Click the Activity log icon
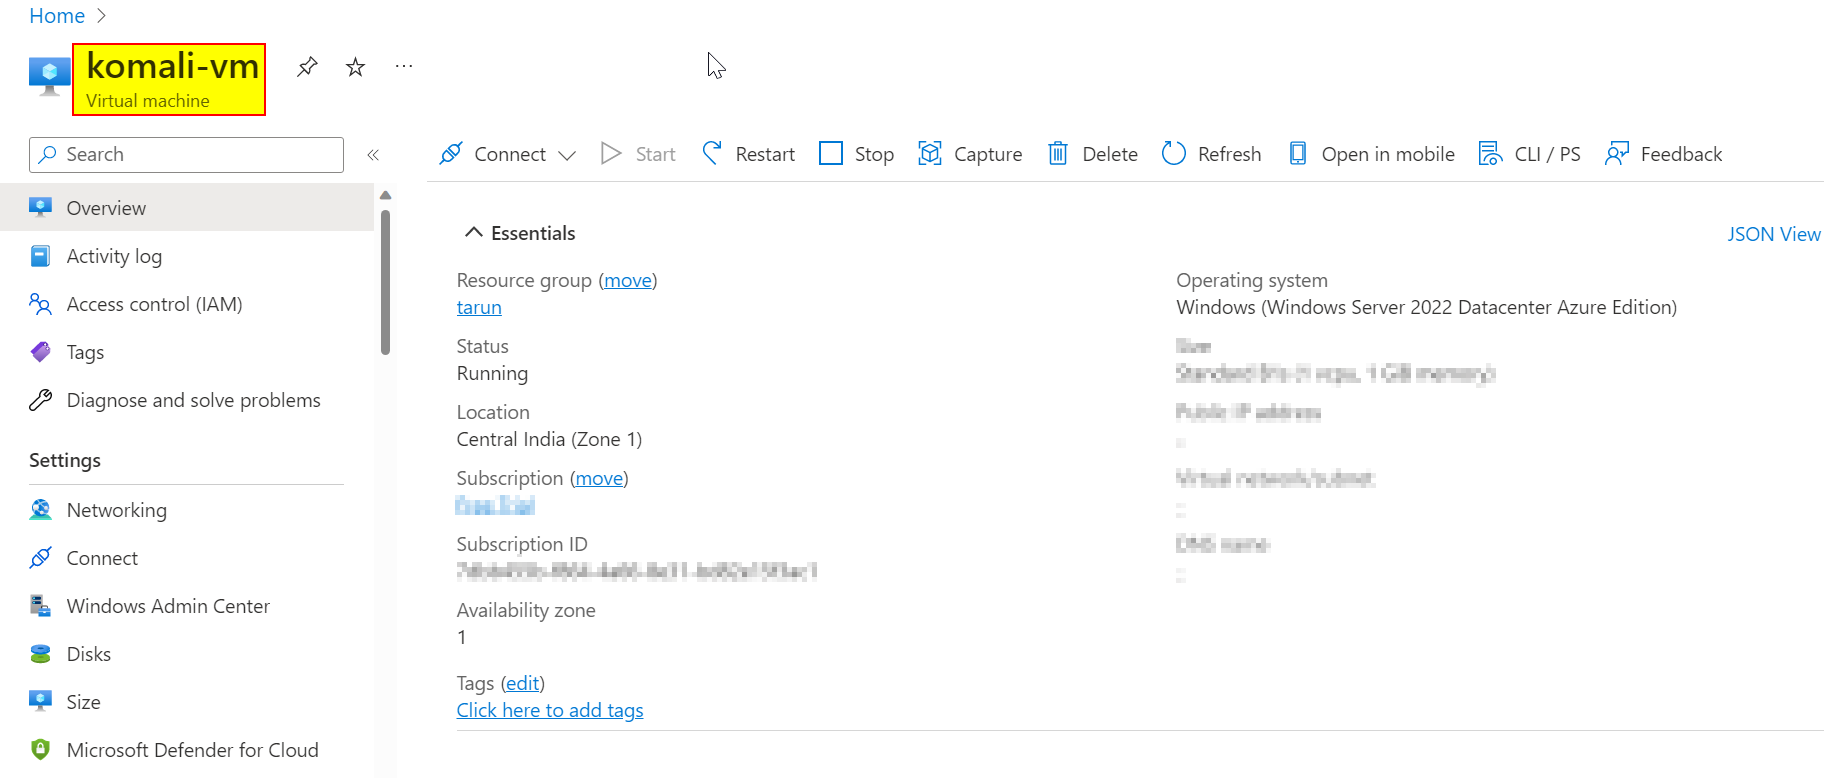1824x778 pixels. [40, 256]
